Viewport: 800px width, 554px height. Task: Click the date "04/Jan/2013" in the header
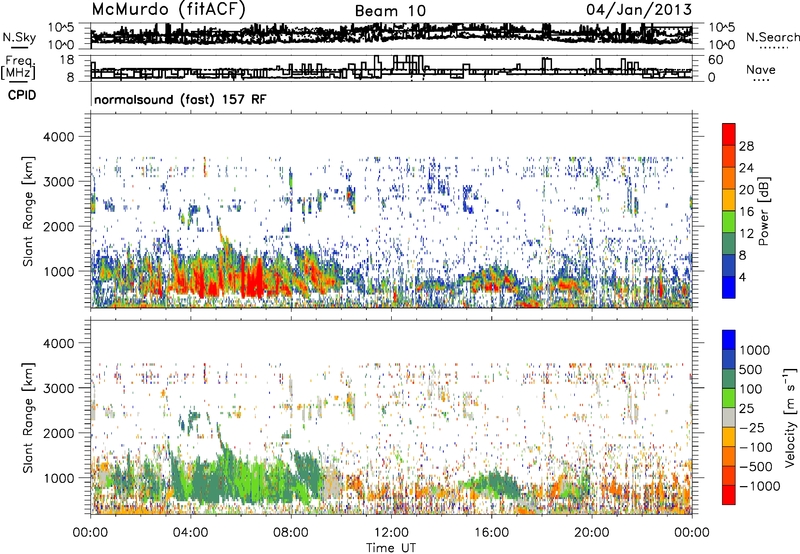point(639,9)
